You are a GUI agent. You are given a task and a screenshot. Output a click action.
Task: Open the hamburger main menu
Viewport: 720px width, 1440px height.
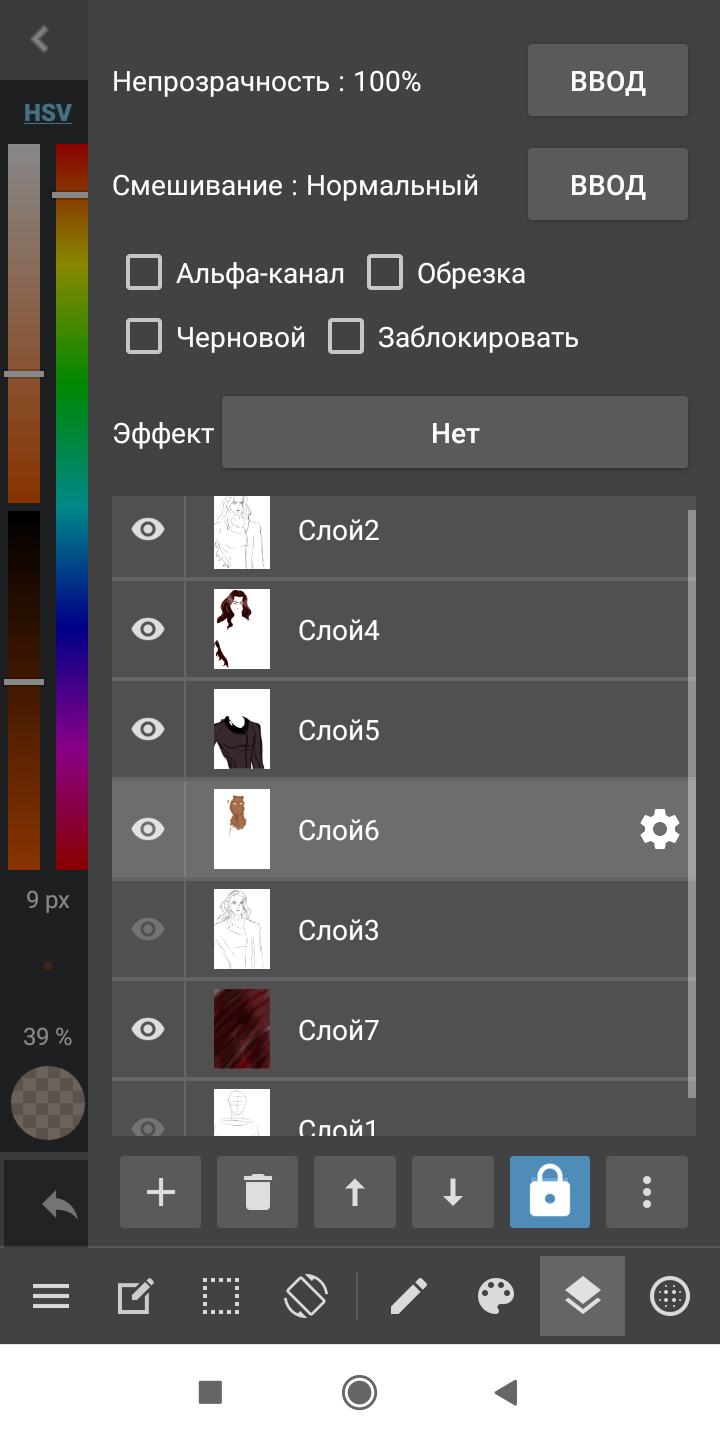click(x=51, y=1297)
